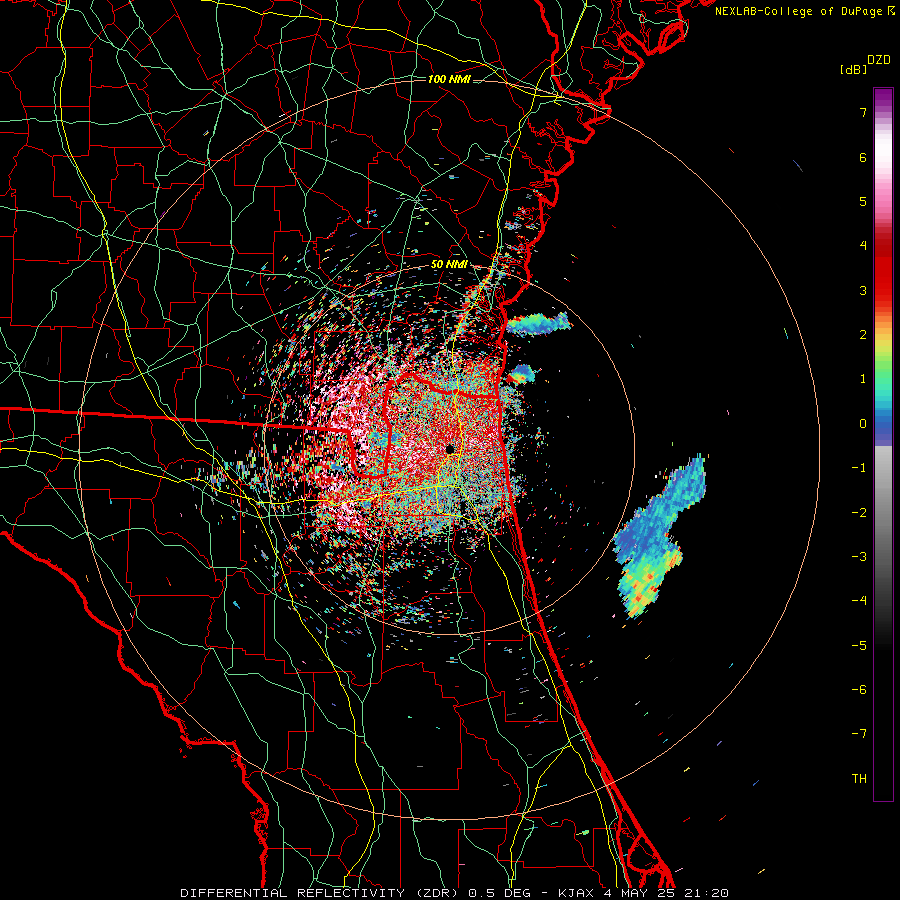Click the color scale value -2
Viewport: 900px width, 900px height.
click(x=859, y=513)
